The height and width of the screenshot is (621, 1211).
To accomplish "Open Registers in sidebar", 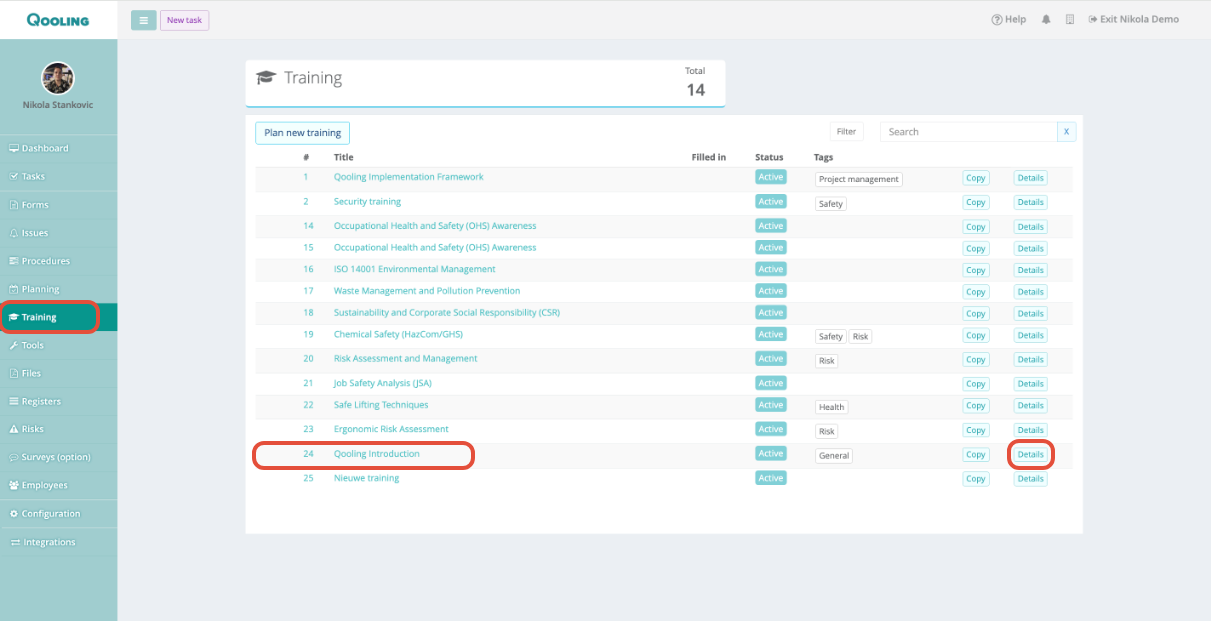I will (58, 401).
